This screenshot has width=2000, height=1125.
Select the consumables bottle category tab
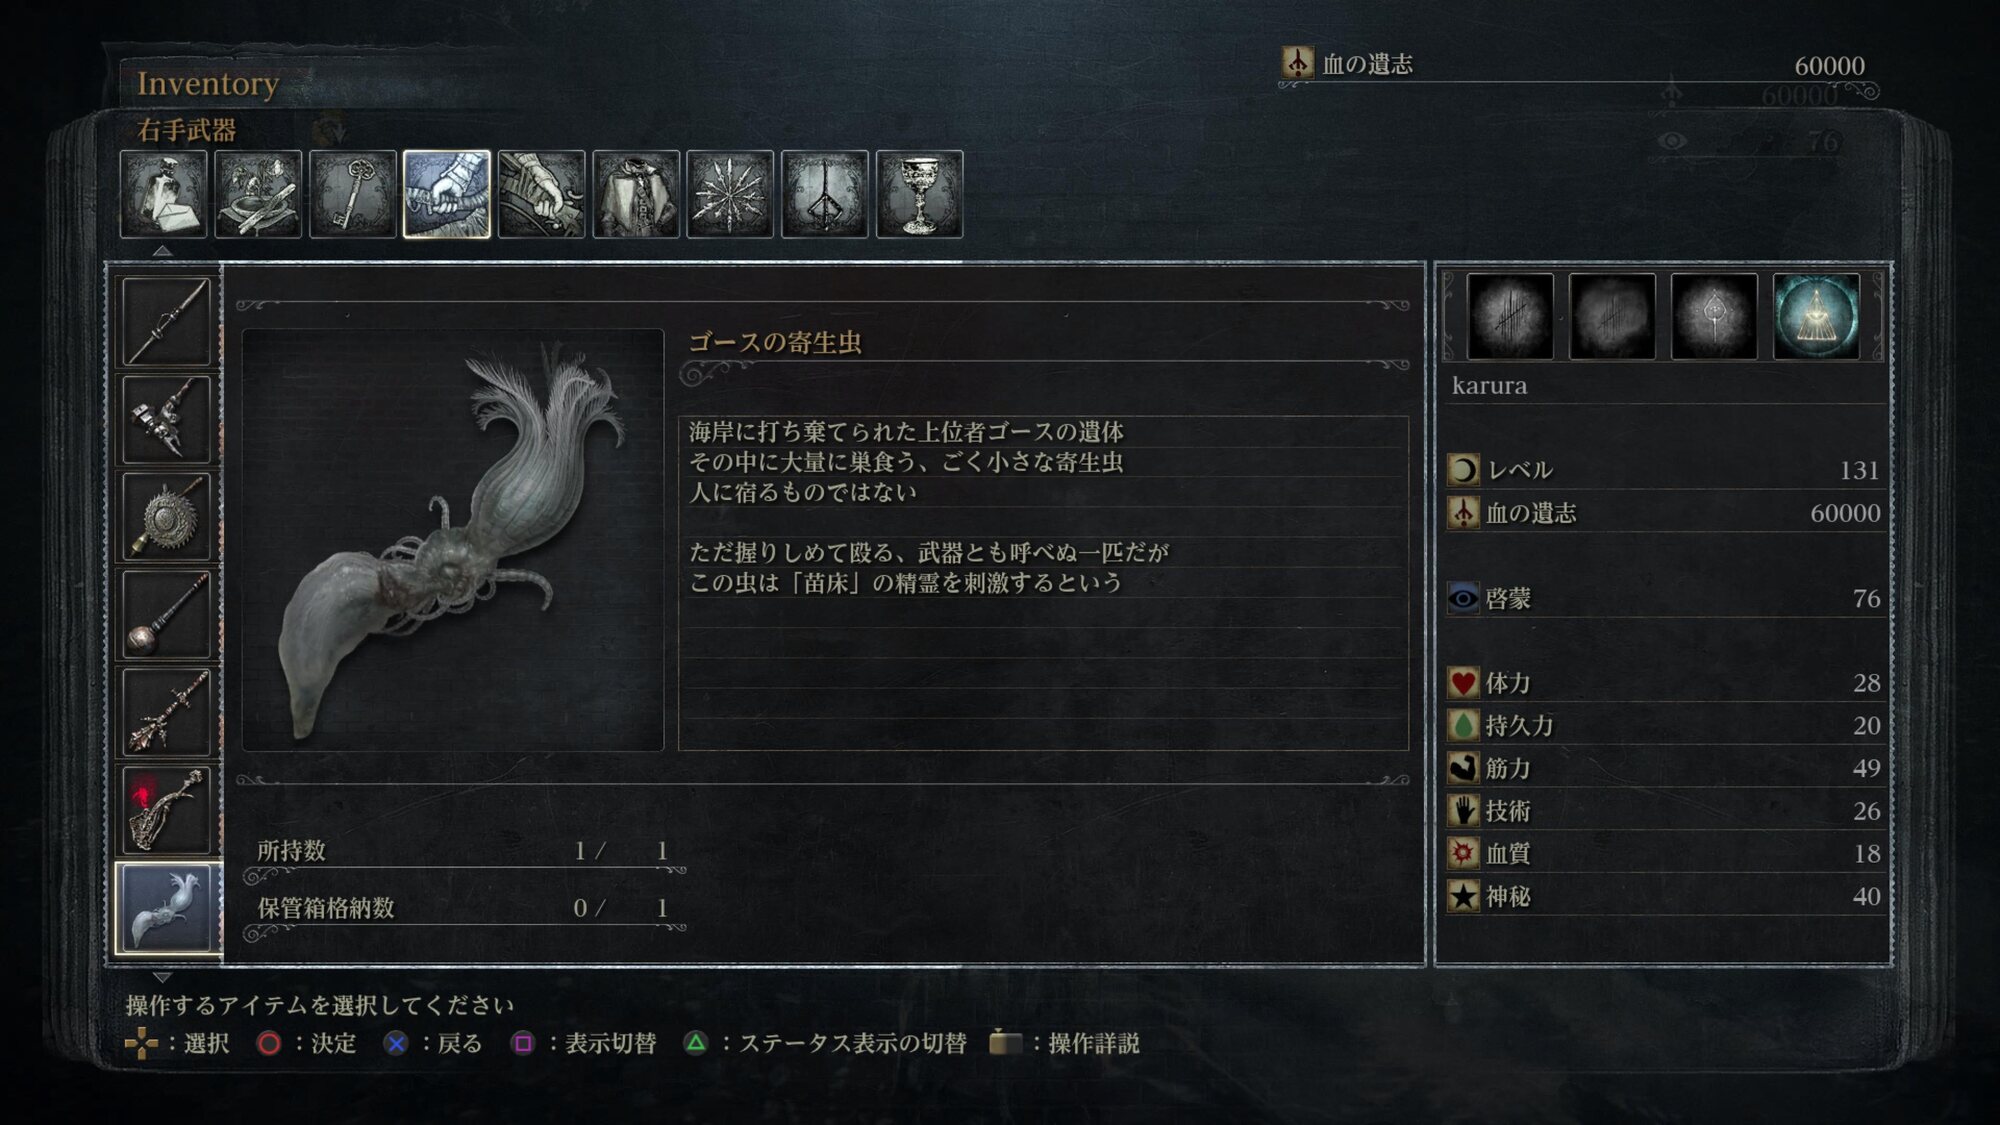pyautogui.click(x=163, y=194)
